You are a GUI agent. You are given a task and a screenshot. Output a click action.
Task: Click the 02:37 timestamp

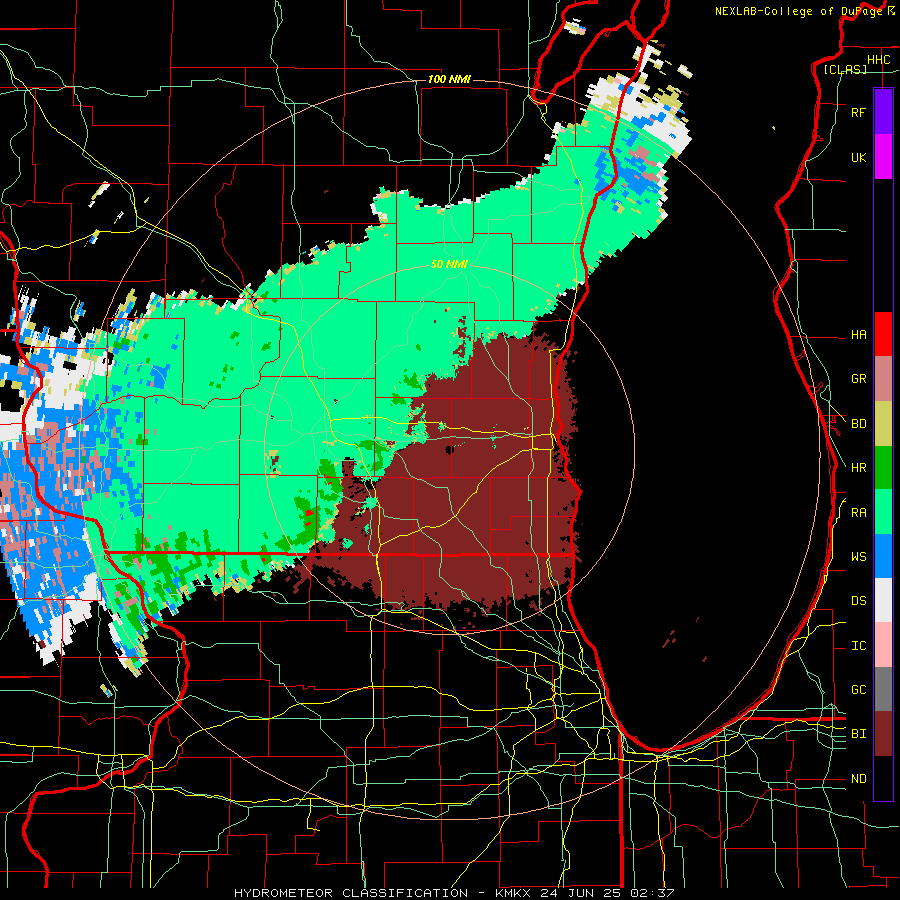pyautogui.click(x=651, y=893)
